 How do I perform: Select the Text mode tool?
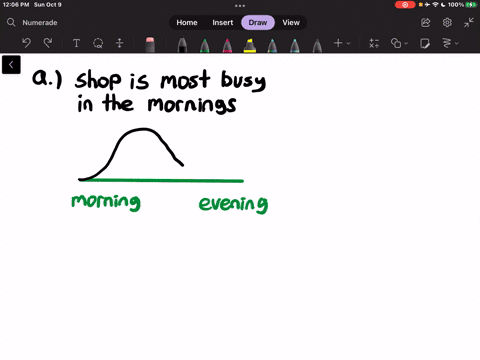76,43
